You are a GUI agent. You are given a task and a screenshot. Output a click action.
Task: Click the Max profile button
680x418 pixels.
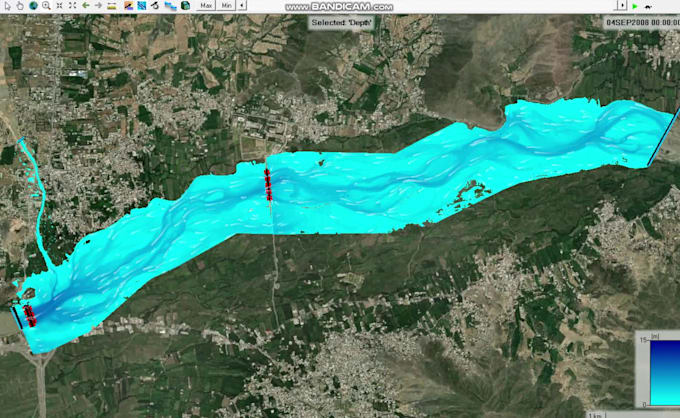206,5
